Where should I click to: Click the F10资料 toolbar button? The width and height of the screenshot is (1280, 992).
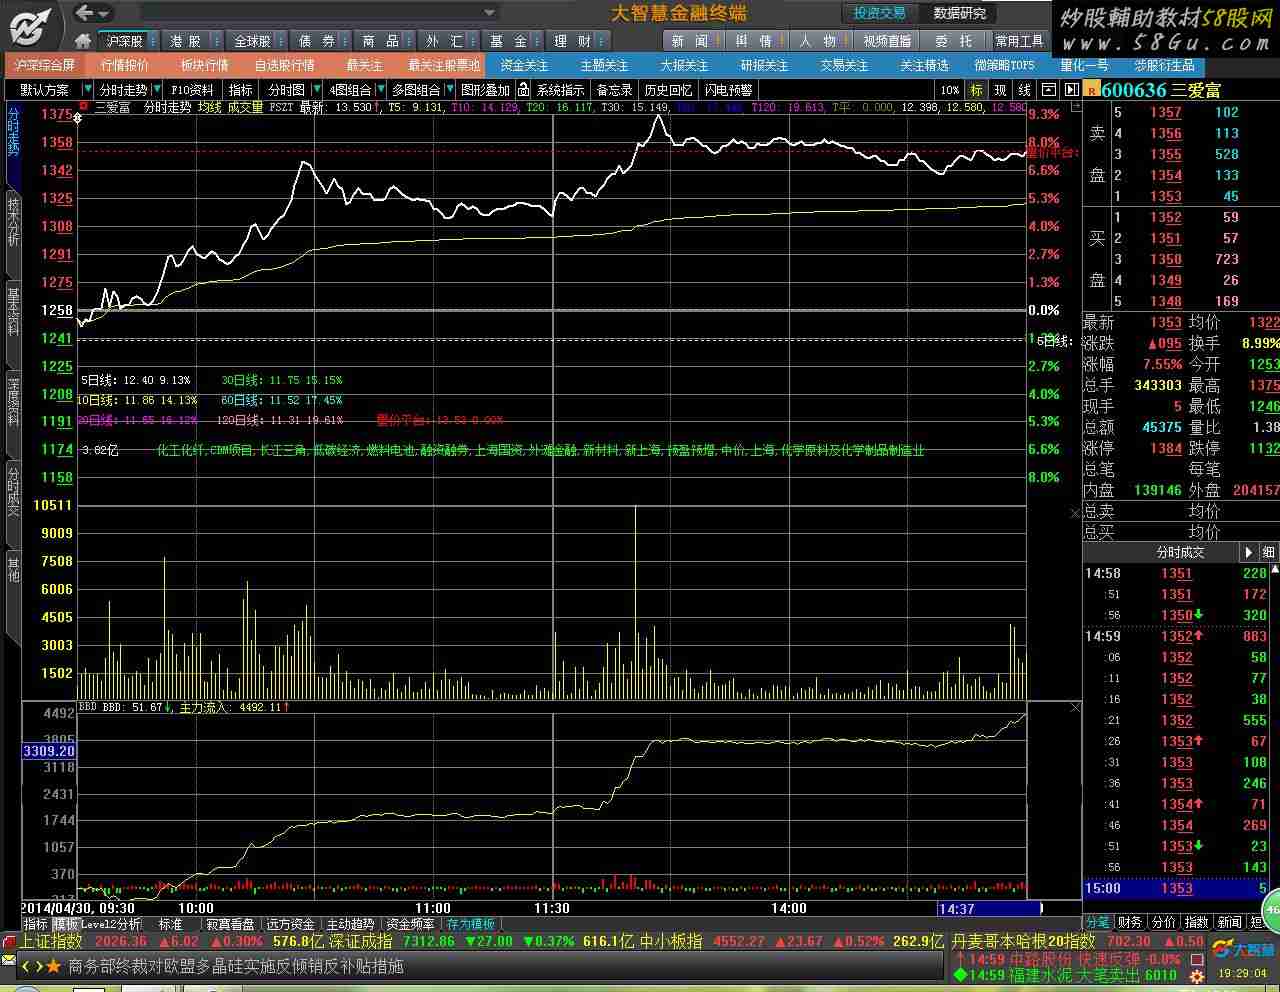[192, 90]
